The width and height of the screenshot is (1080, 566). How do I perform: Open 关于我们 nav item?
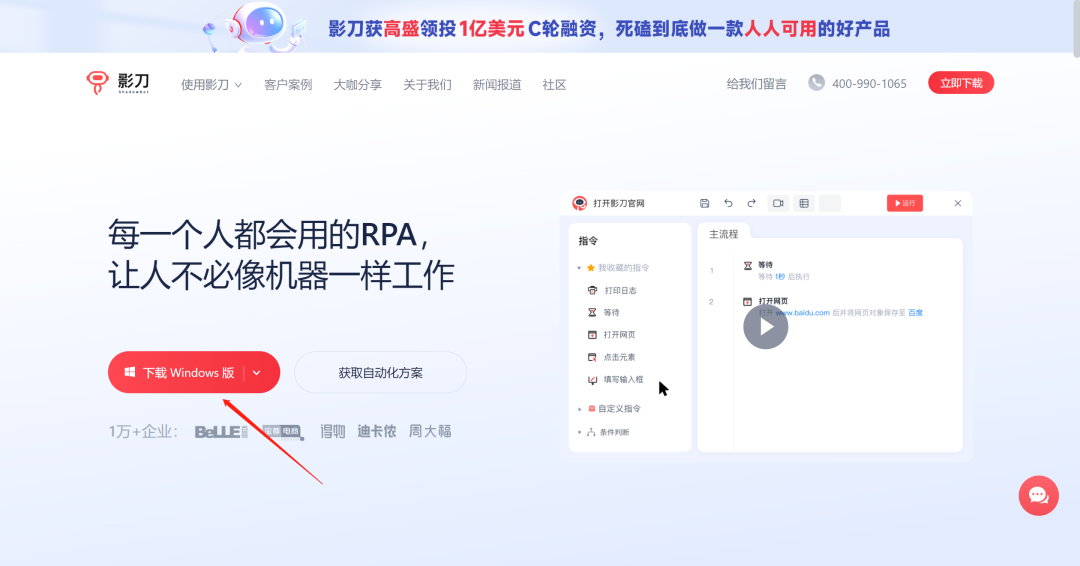coord(427,85)
